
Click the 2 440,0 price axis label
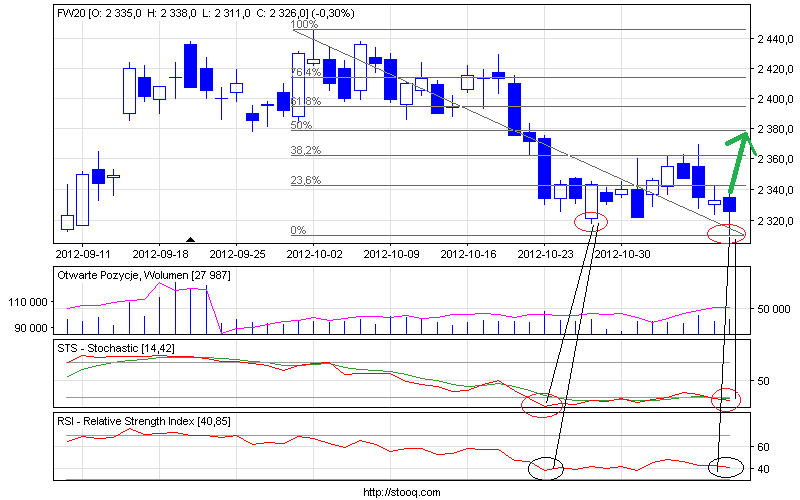pyautogui.click(x=775, y=39)
